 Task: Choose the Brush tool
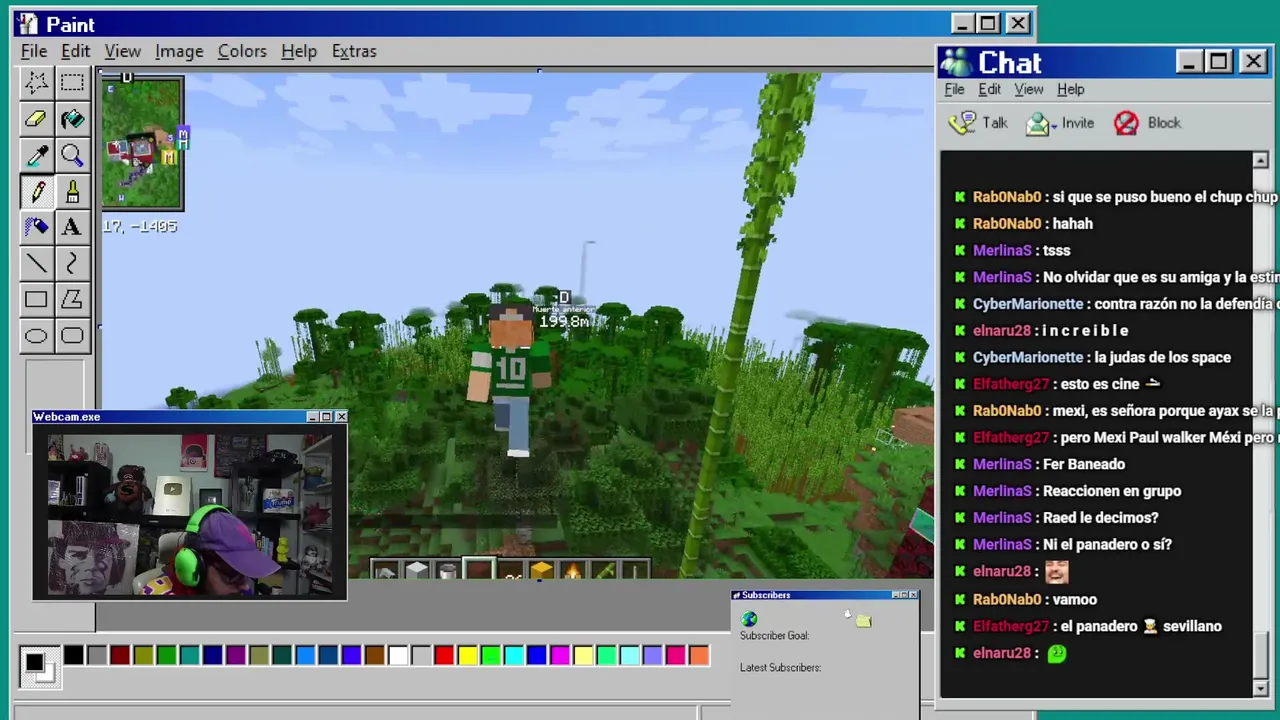tap(72, 191)
